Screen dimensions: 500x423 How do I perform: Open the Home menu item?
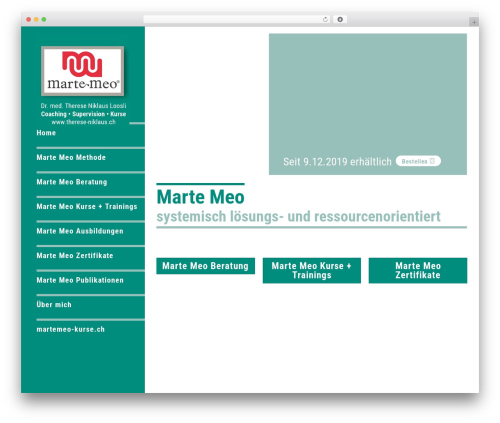pyautogui.click(x=46, y=133)
